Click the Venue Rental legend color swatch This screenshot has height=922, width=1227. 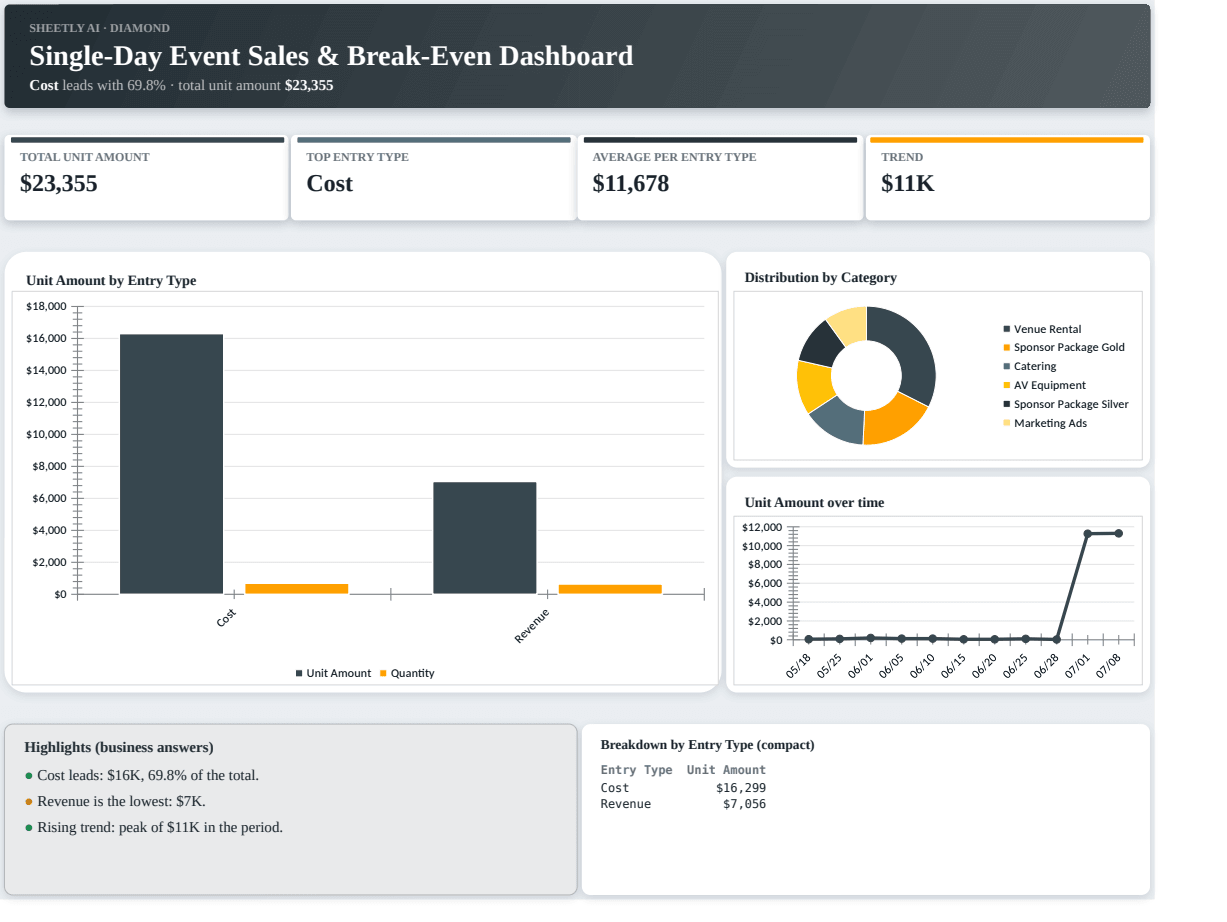tap(1007, 329)
